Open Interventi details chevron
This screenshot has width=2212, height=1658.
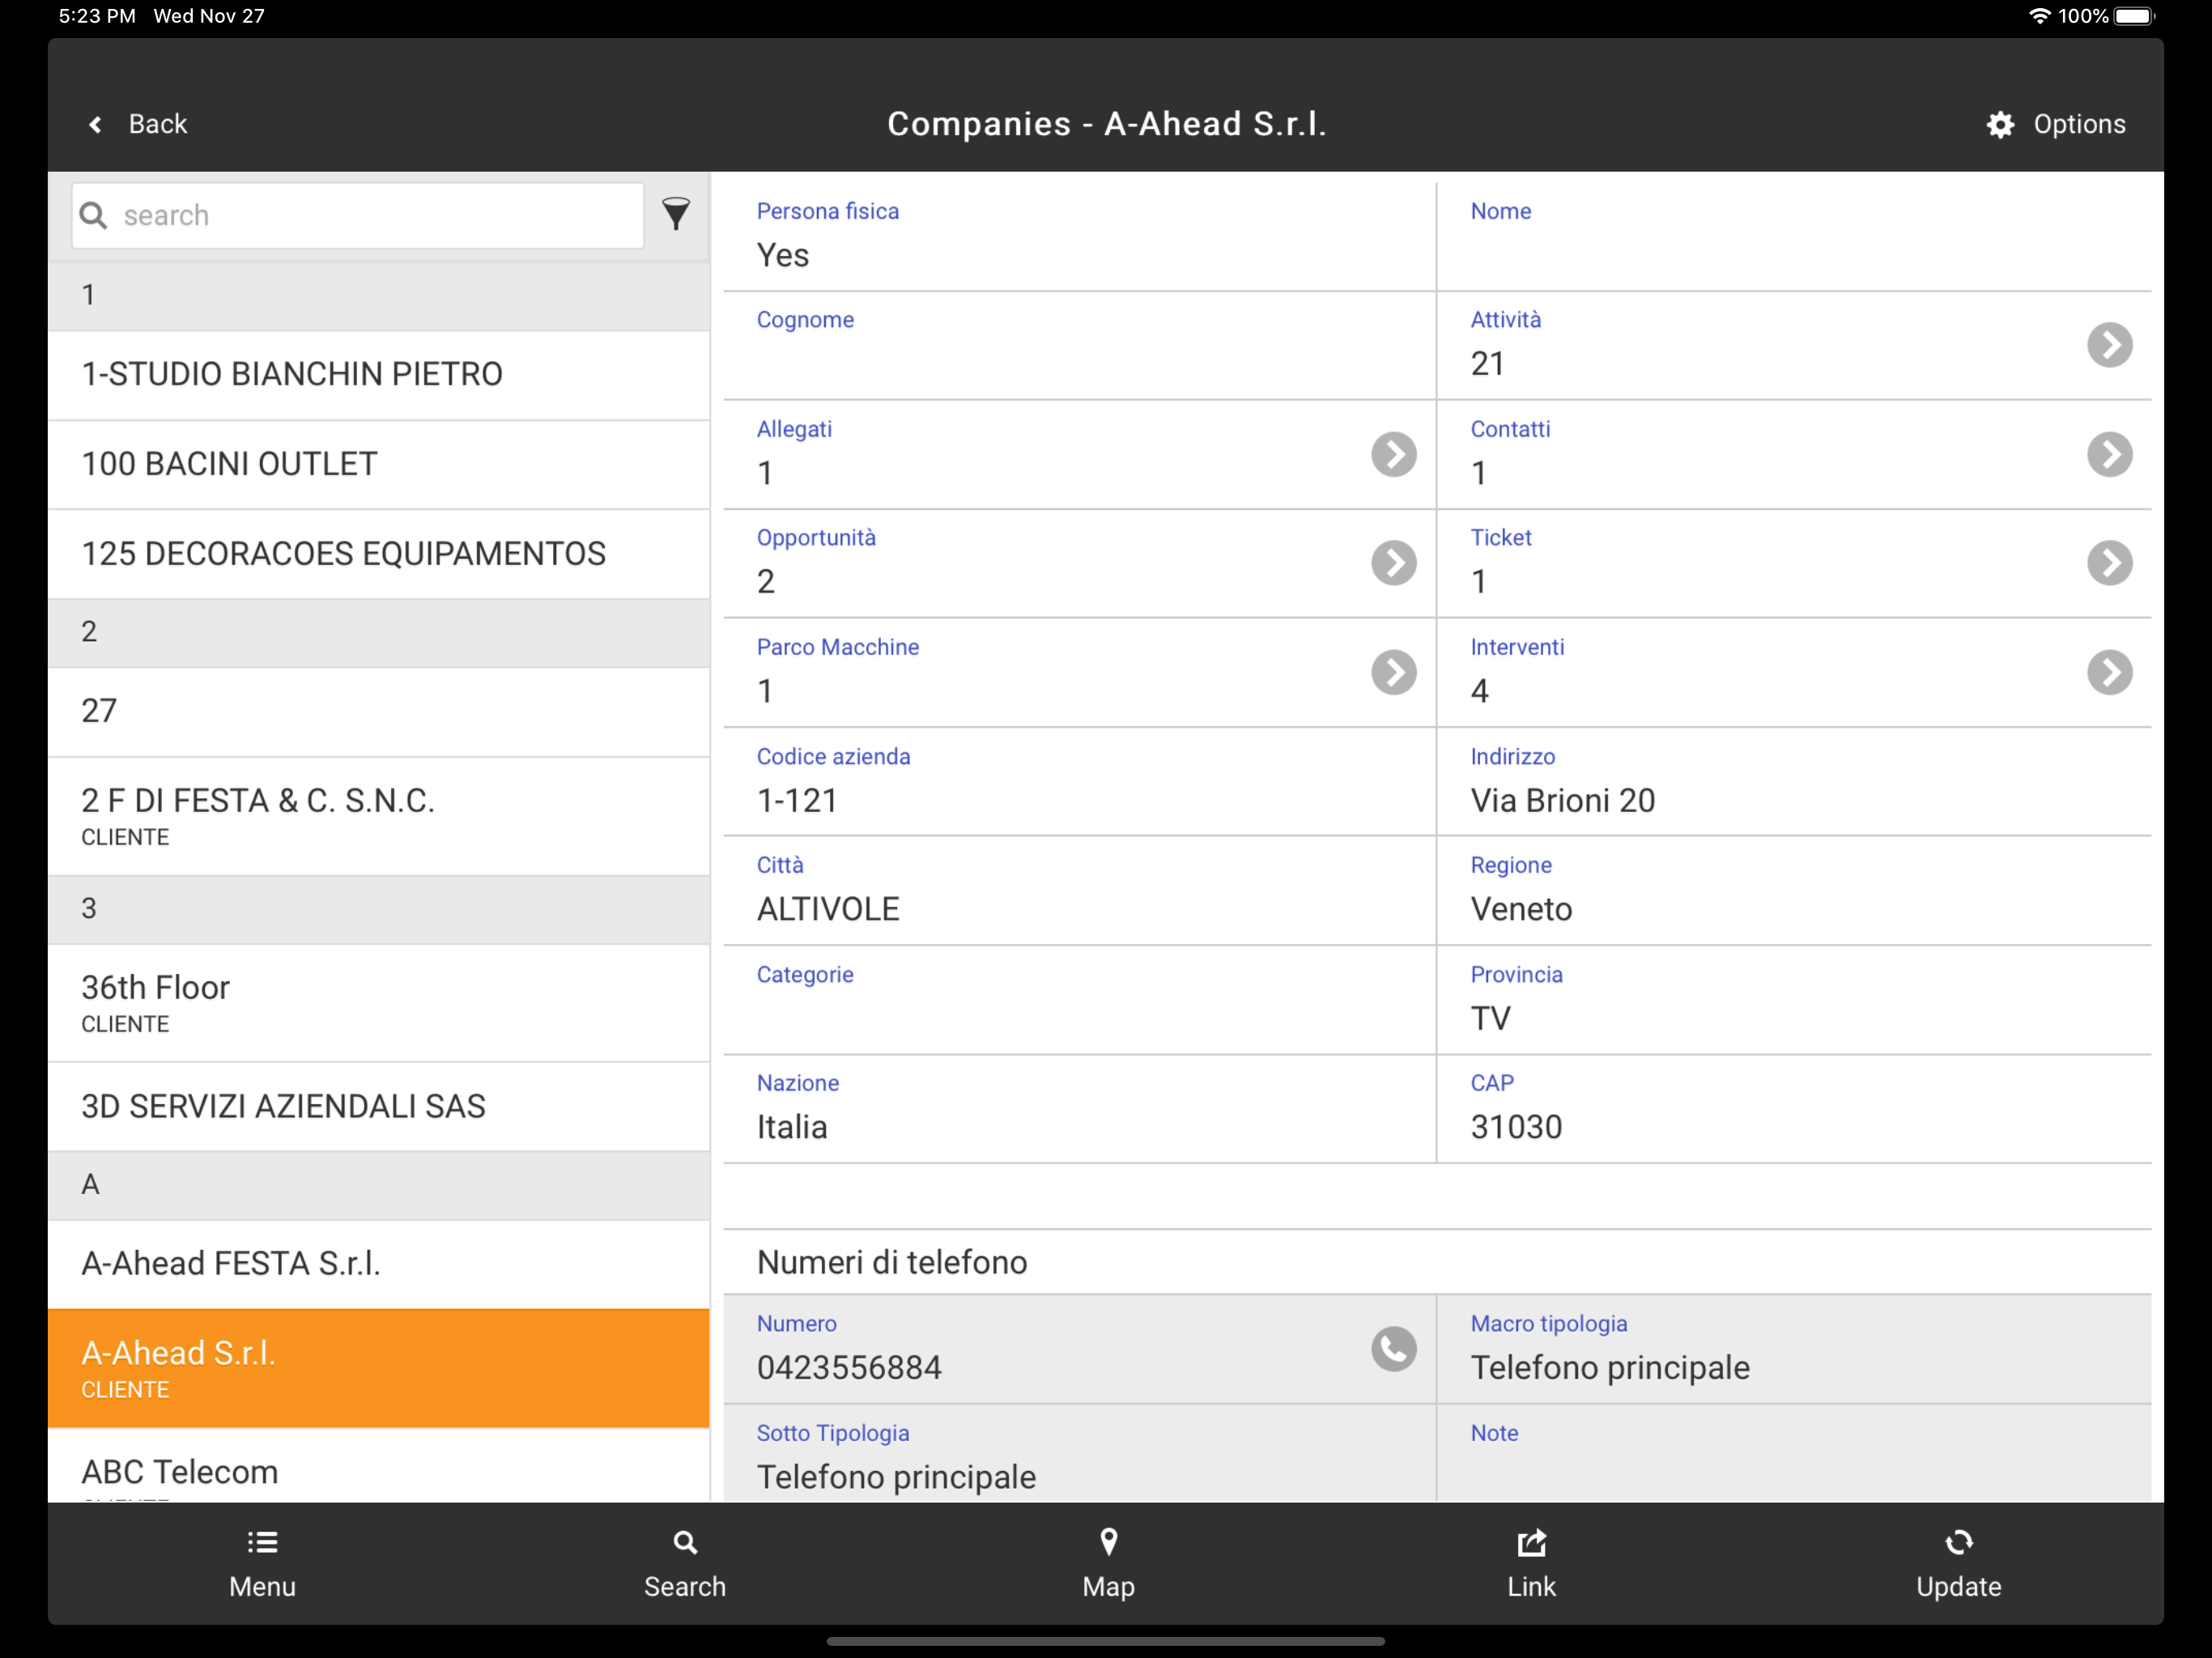click(2109, 672)
